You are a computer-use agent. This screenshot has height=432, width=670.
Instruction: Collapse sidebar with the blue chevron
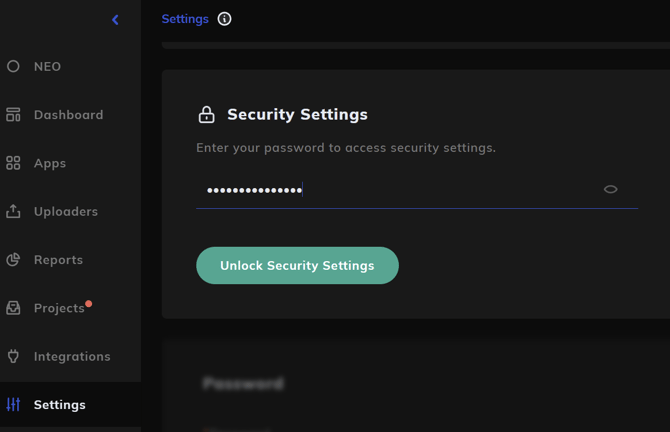coord(115,19)
